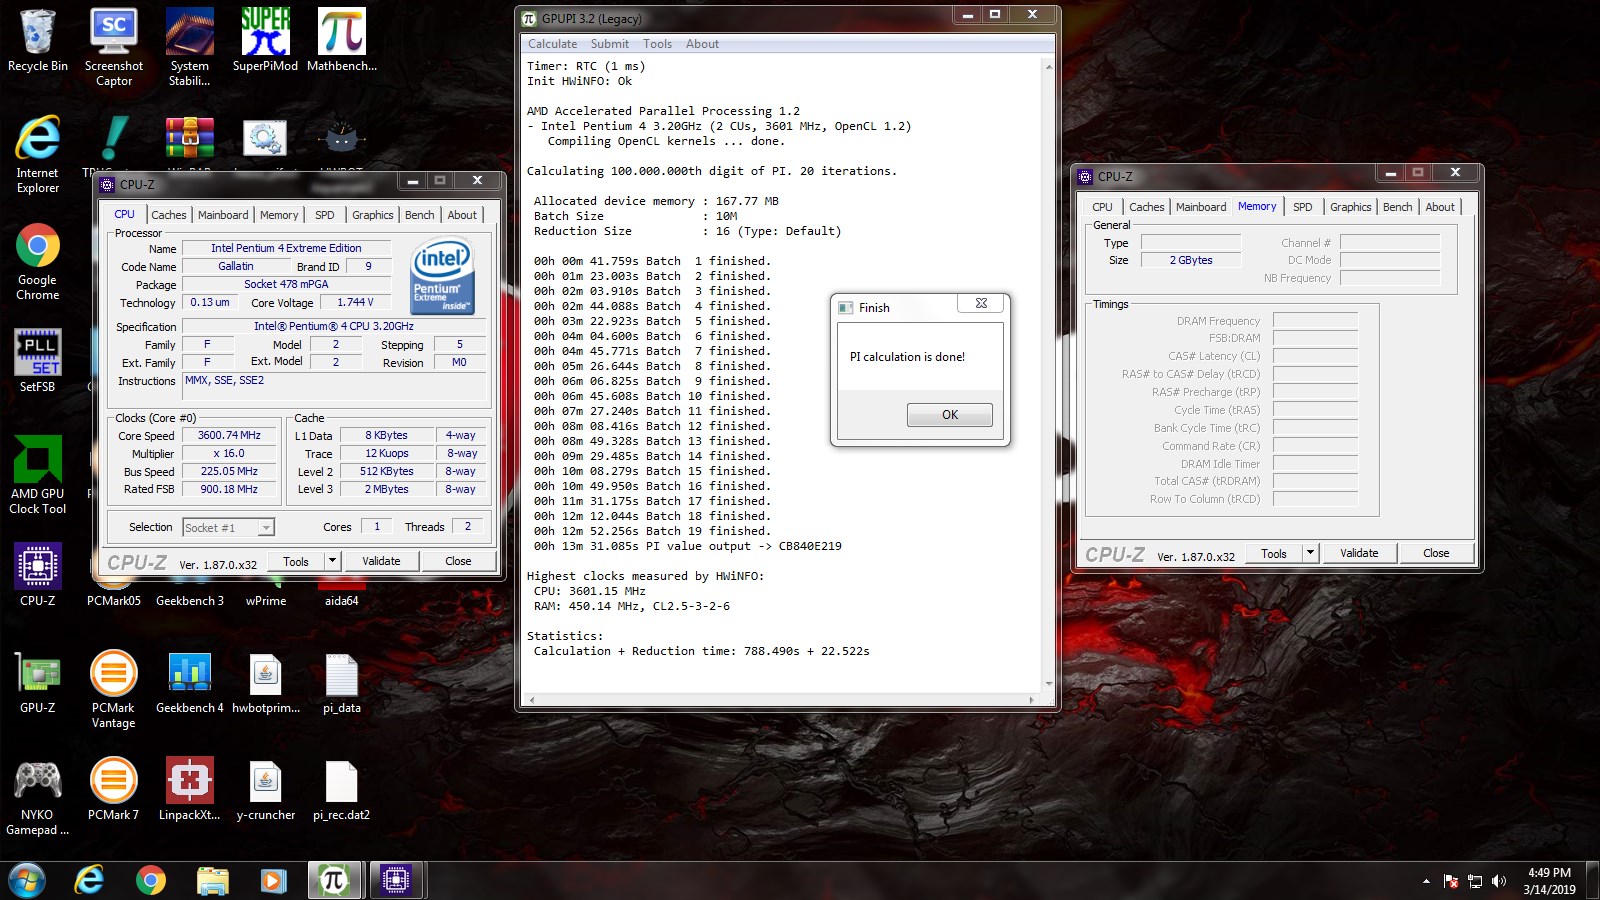Open the Recycle Bin desktop icon
This screenshot has width=1600, height=900.
(x=38, y=41)
